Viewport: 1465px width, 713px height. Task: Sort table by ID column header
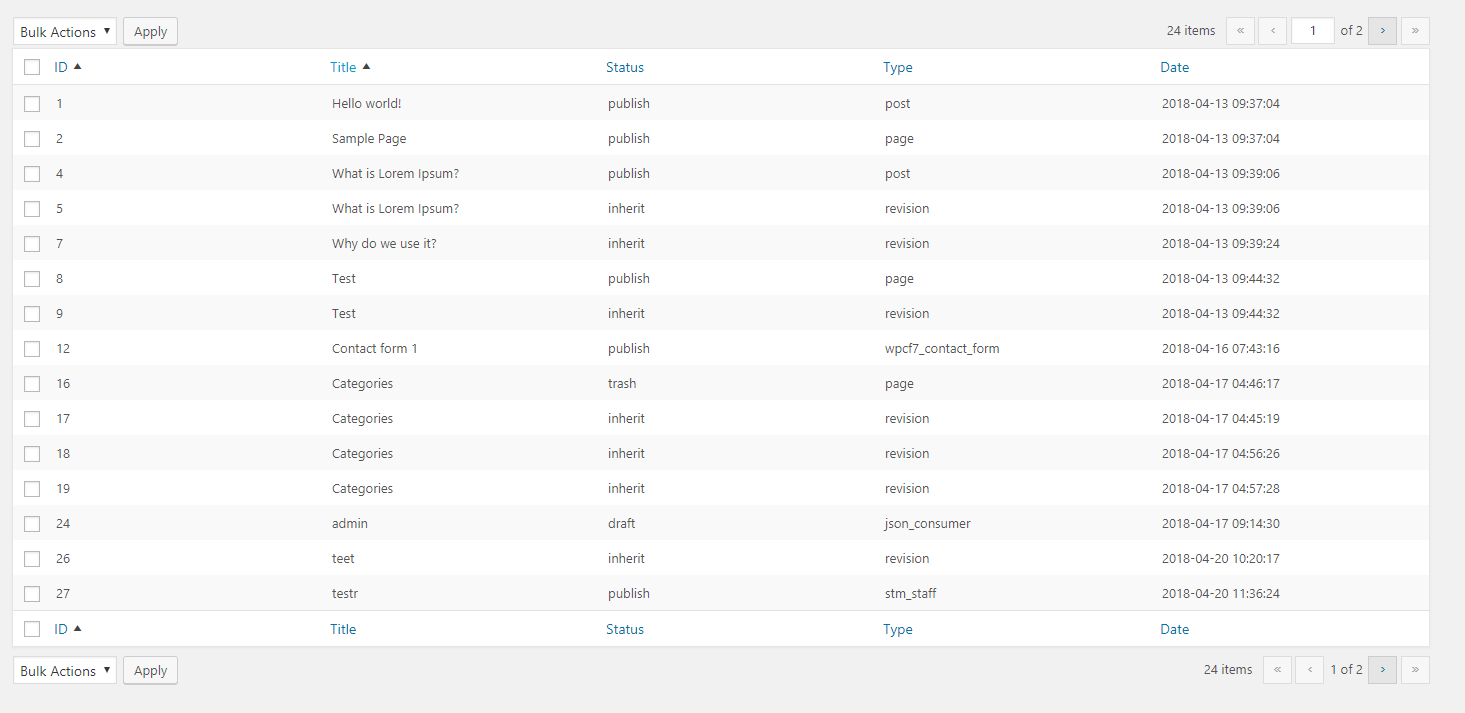61,67
